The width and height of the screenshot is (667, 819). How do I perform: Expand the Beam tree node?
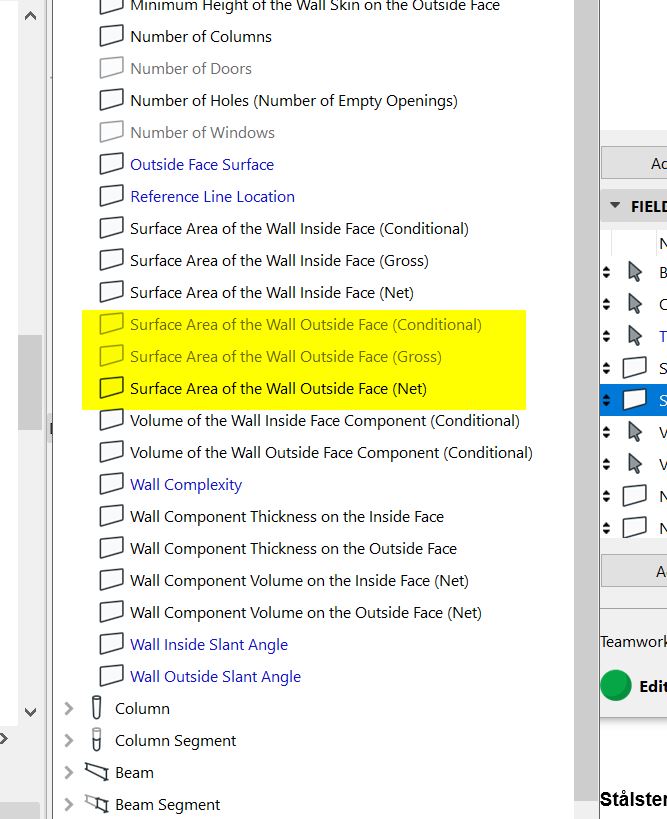click(x=68, y=773)
